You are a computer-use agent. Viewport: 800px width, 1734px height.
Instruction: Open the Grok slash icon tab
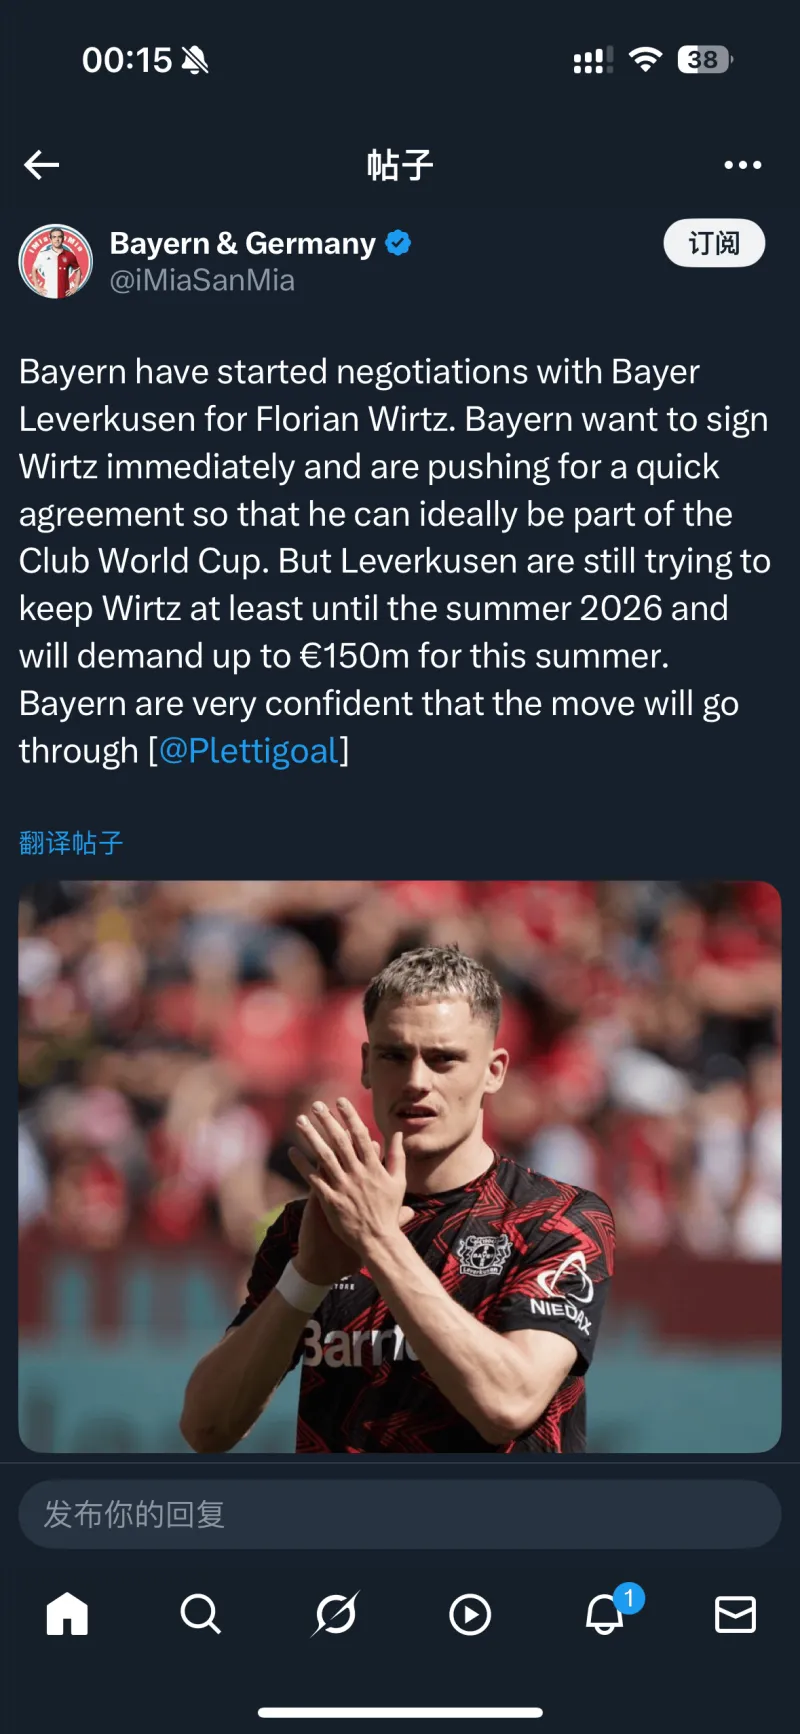(335, 1613)
